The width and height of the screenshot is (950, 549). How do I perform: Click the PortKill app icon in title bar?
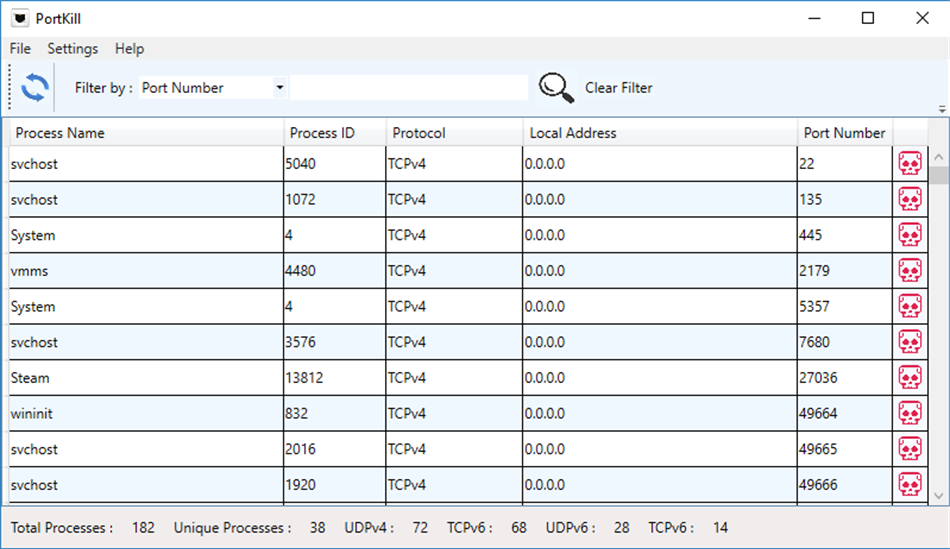20,19
